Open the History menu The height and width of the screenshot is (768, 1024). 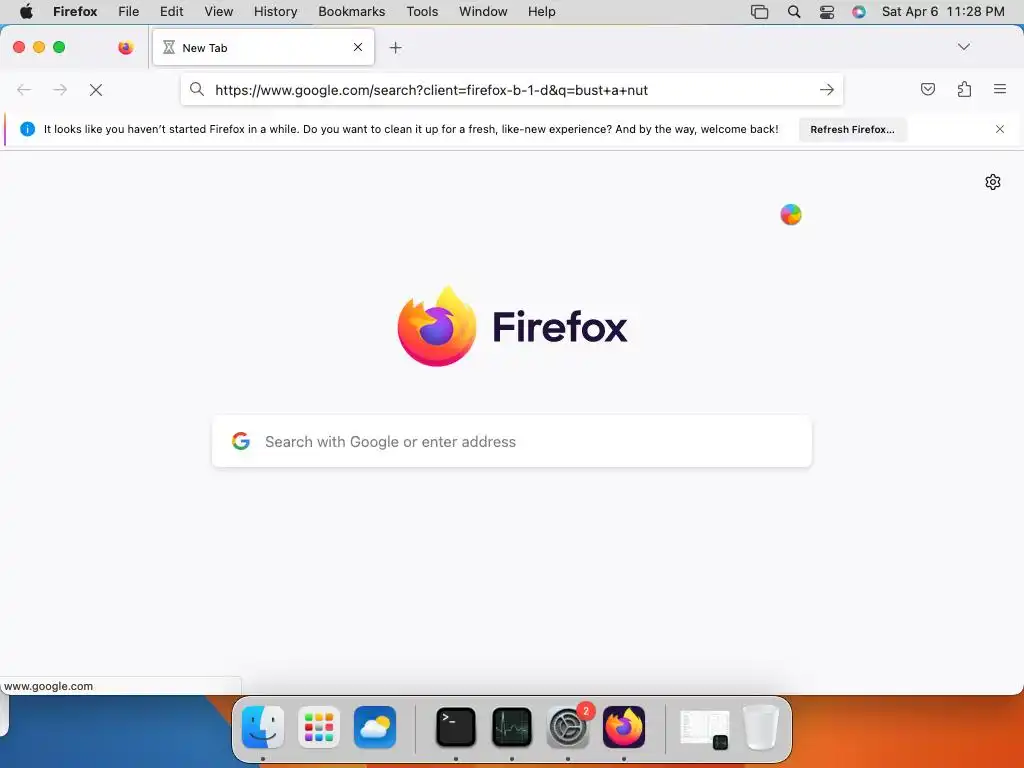[276, 11]
